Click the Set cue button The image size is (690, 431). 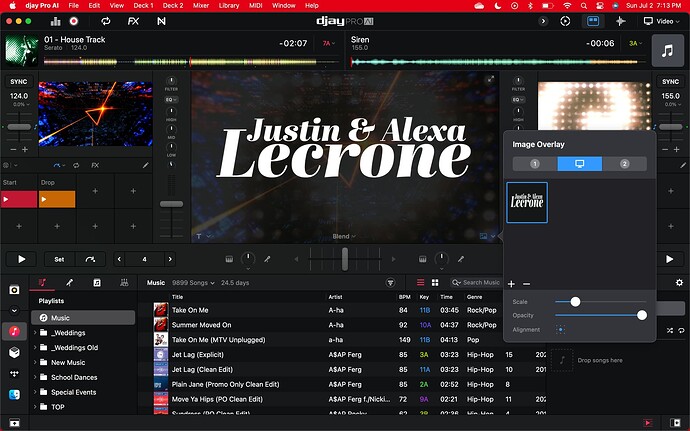[x=59, y=259]
